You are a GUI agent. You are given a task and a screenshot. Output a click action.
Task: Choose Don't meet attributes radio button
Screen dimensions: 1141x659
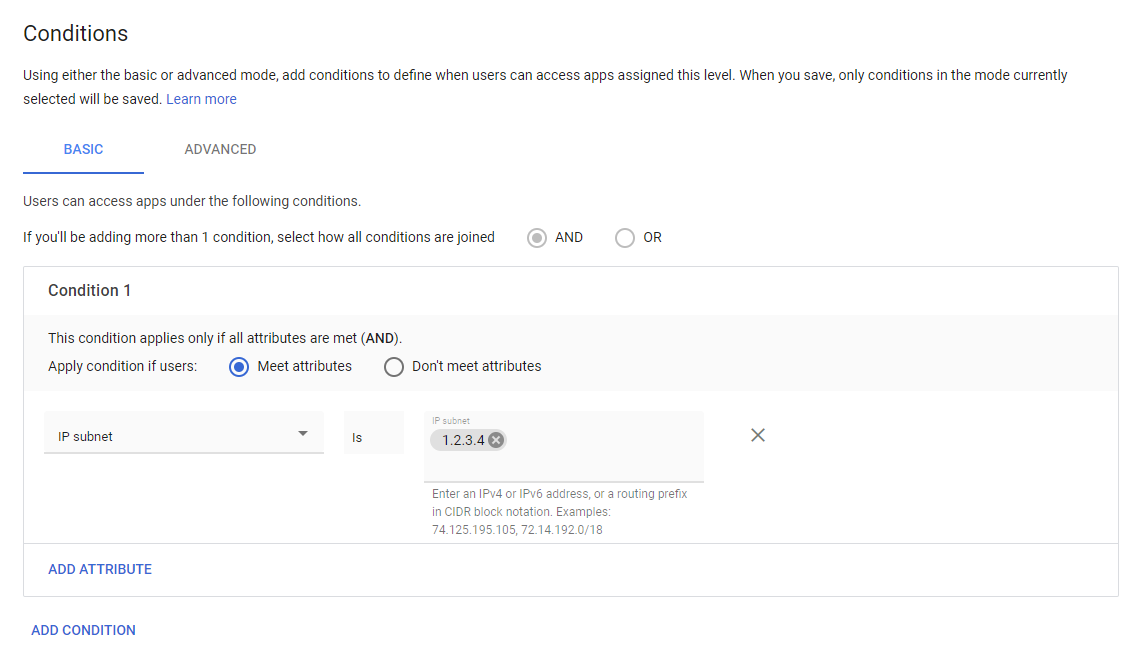(x=394, y=367)
